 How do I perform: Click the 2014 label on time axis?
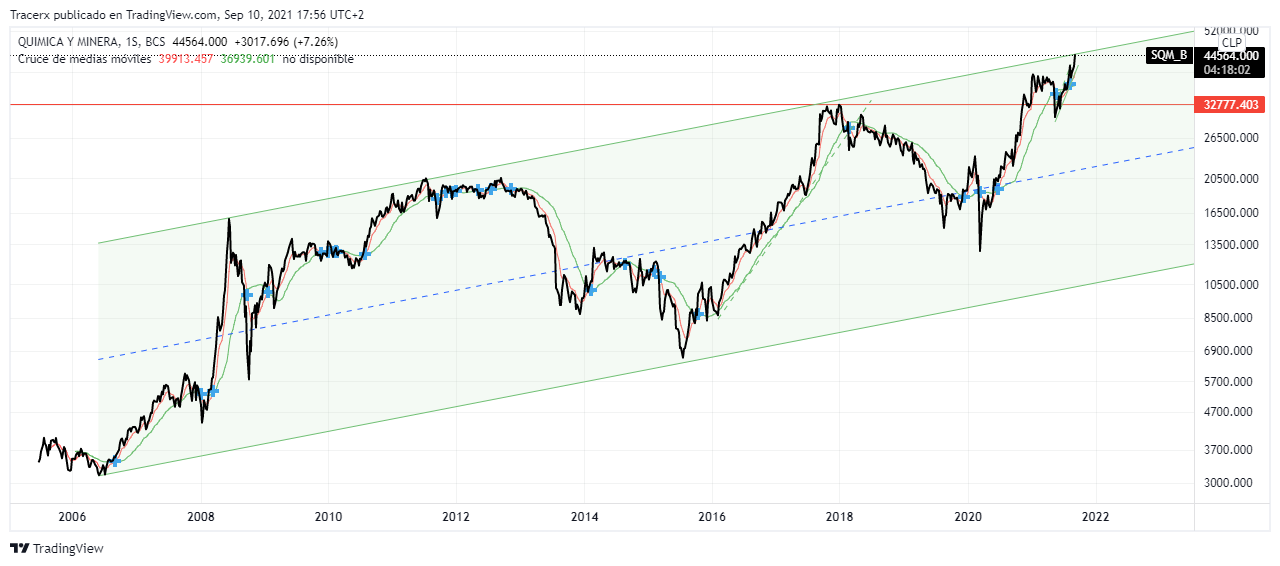(x=584, y=517)
